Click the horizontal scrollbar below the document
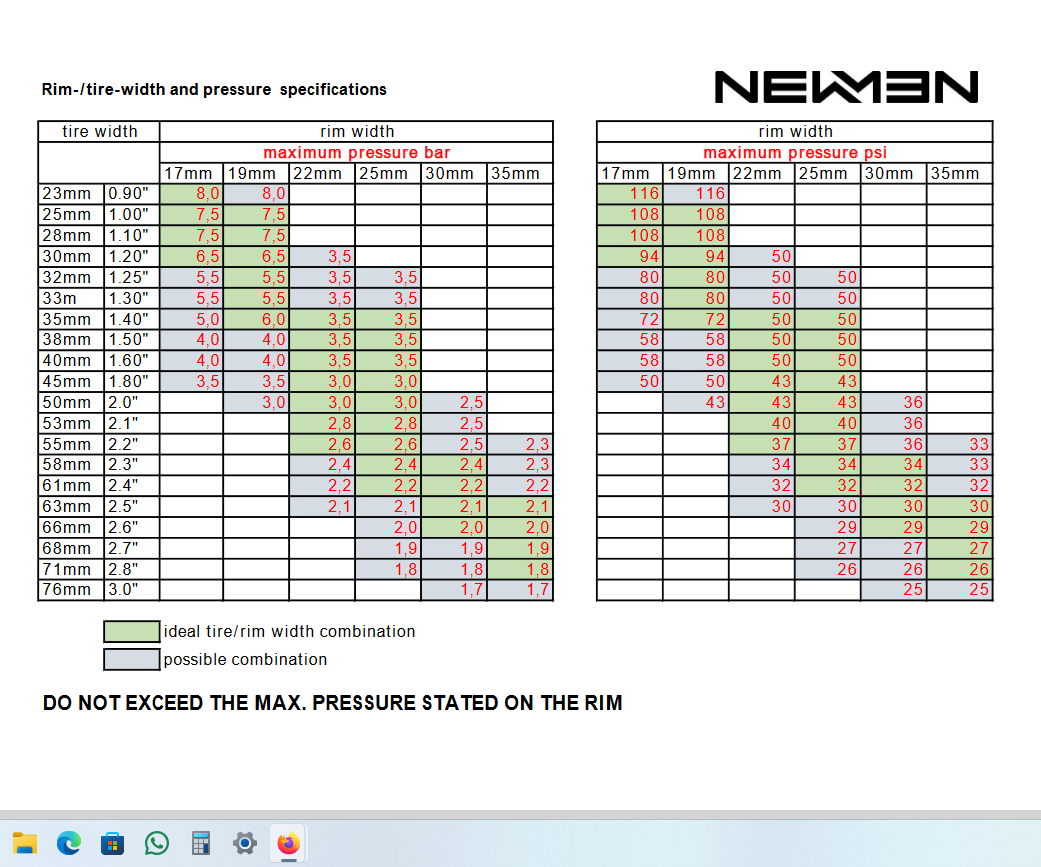 click(x=520, y=814)
